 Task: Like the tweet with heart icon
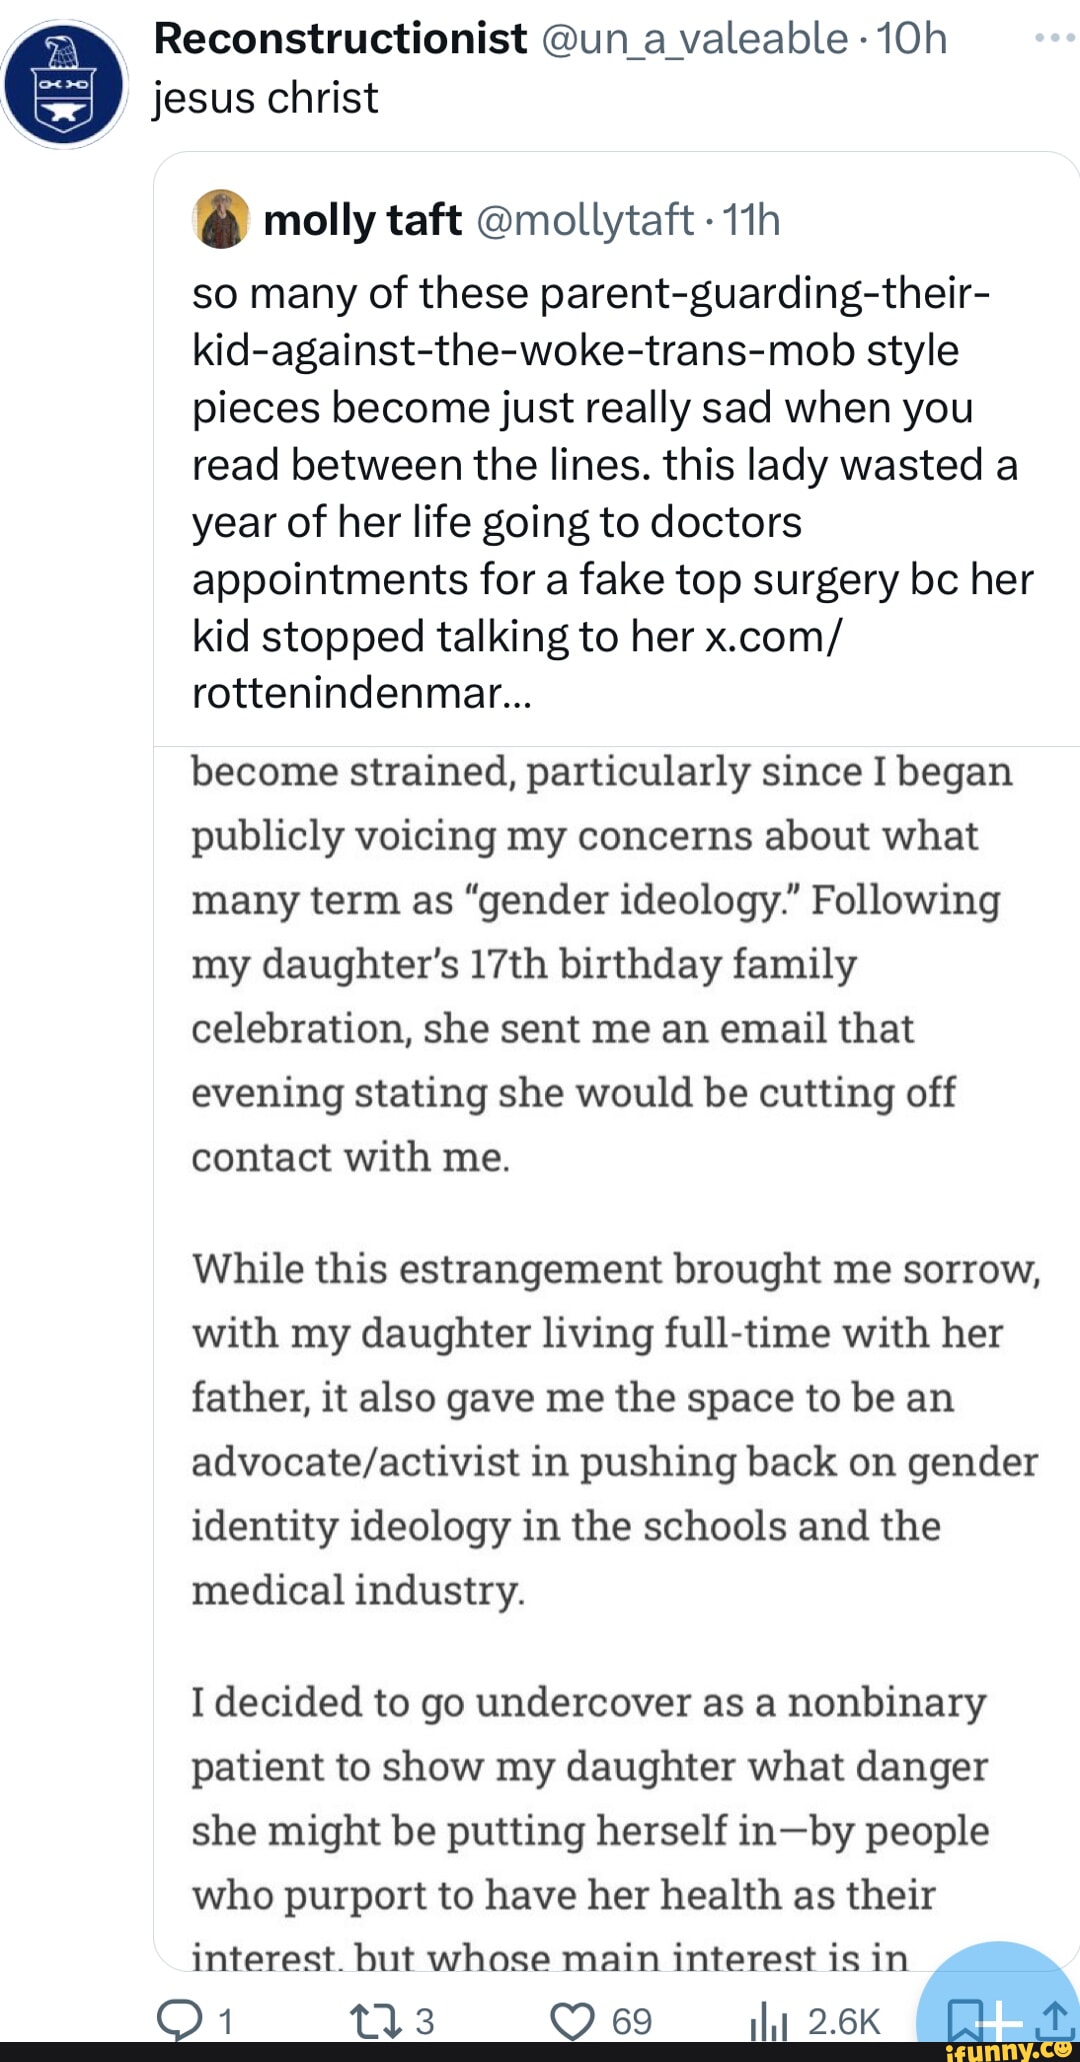573,2020
